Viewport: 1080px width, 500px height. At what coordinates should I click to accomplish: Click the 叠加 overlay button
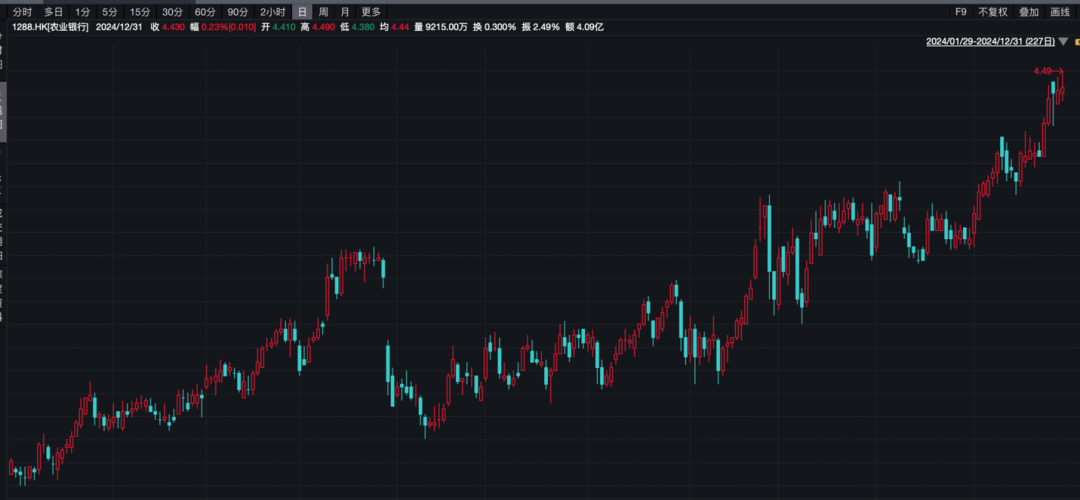tap(1029, 12)
